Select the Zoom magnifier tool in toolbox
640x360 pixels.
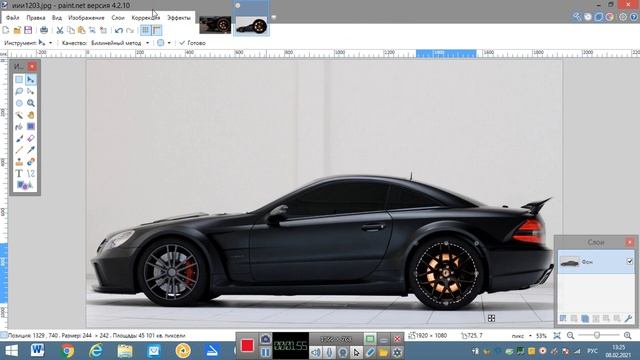tap(31, 103)
